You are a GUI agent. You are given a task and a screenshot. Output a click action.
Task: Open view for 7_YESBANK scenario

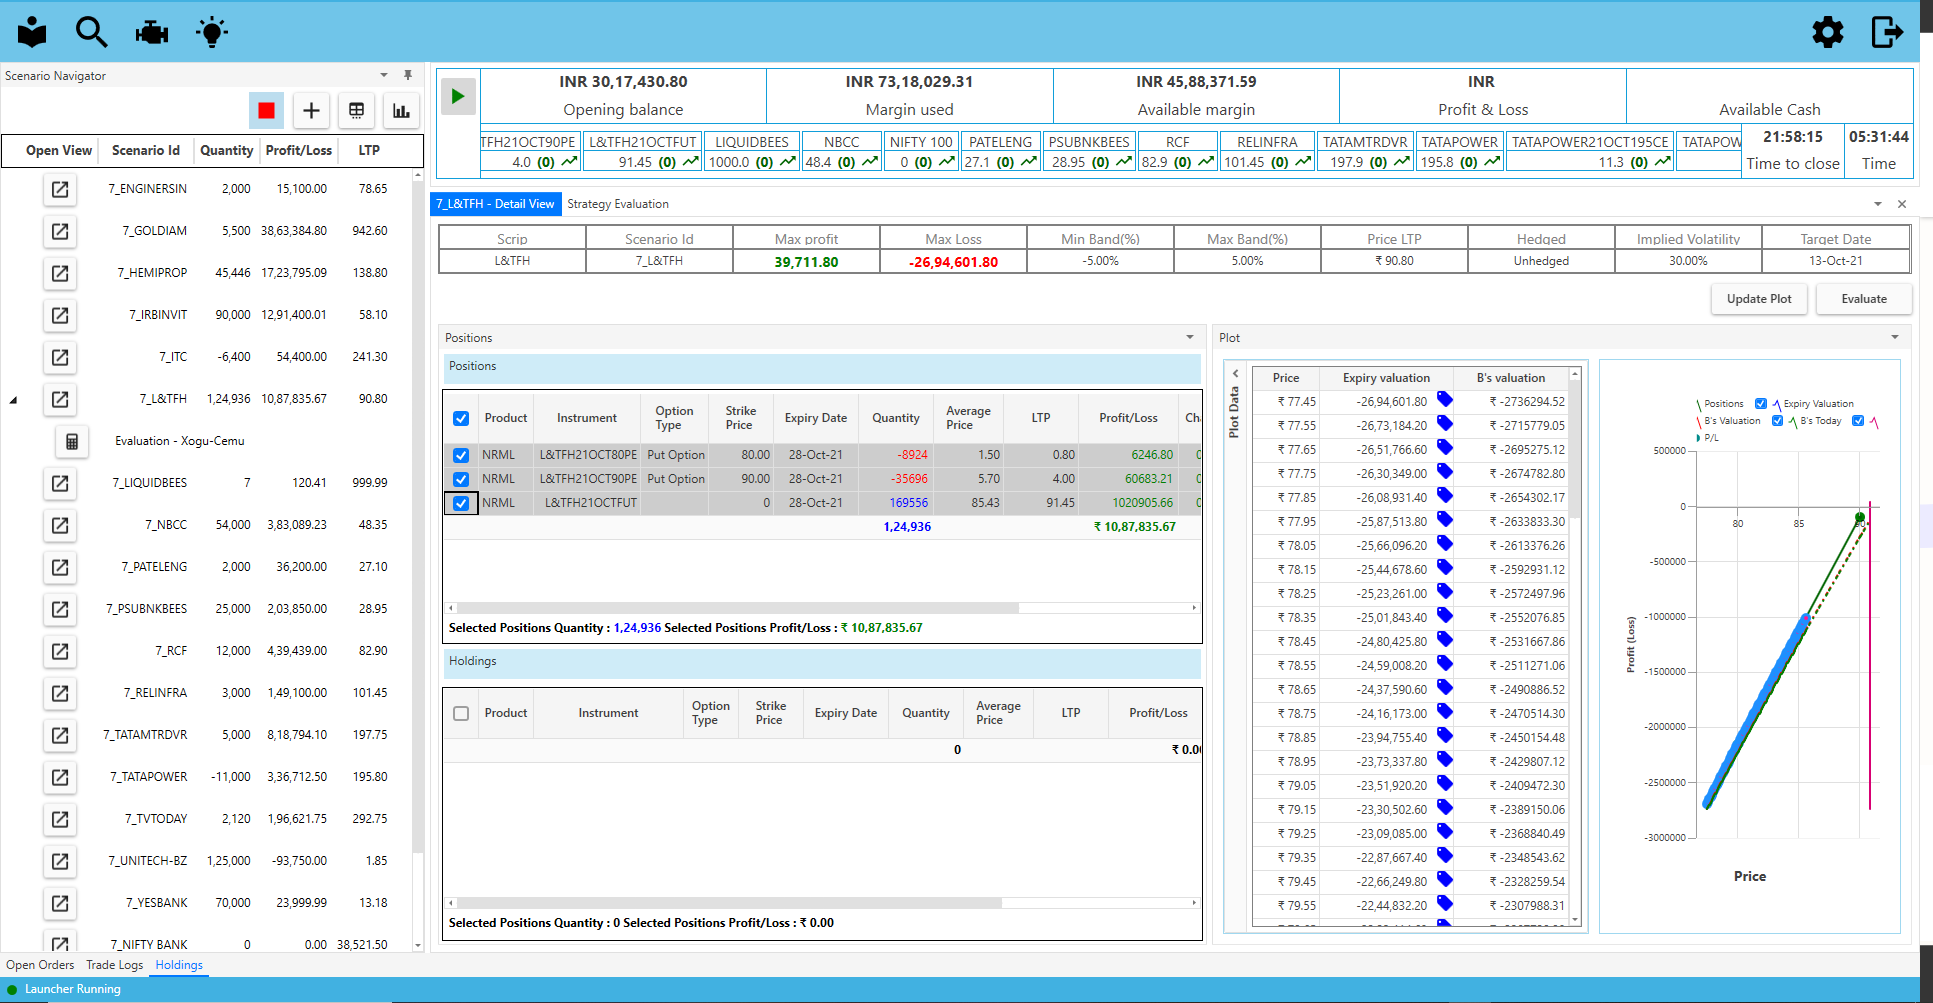[x=60, y=903]
